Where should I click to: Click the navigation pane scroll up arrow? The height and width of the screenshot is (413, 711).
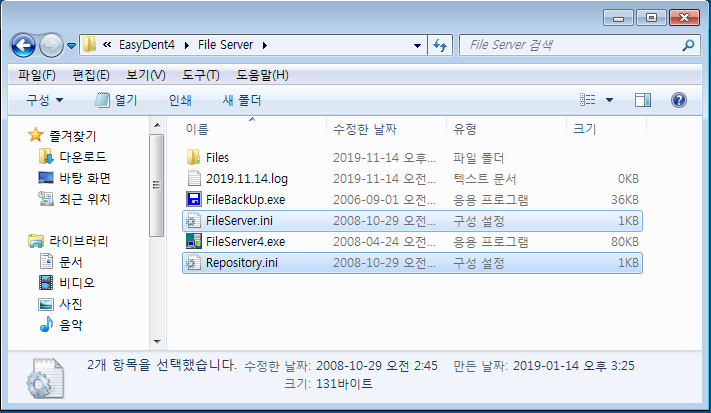coord(157,125)
